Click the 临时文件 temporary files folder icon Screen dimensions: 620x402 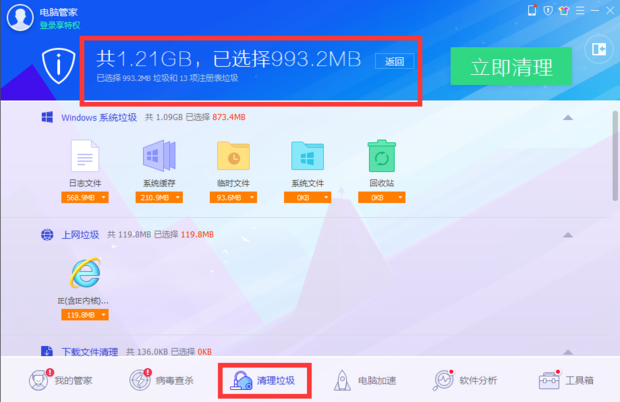[x=232, y=156]
